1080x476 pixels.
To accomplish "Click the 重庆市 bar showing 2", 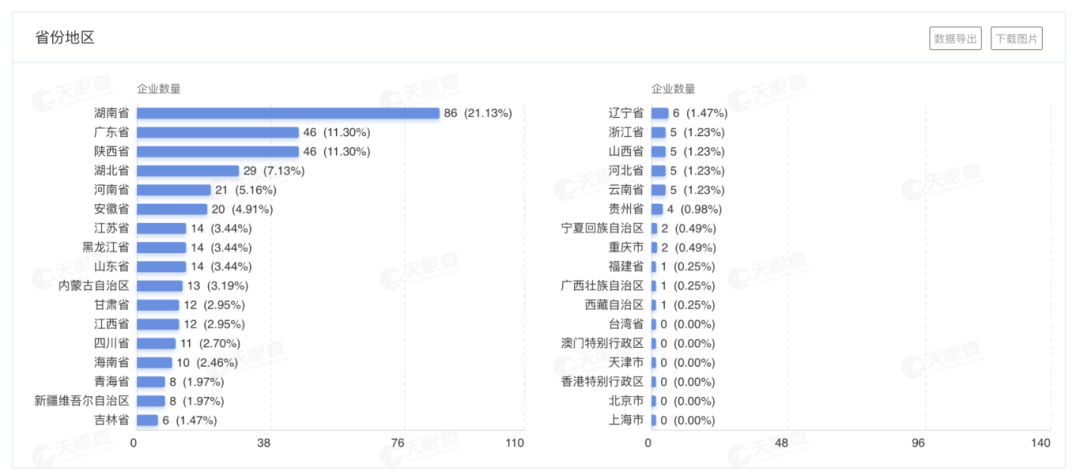I will point(653,247).
